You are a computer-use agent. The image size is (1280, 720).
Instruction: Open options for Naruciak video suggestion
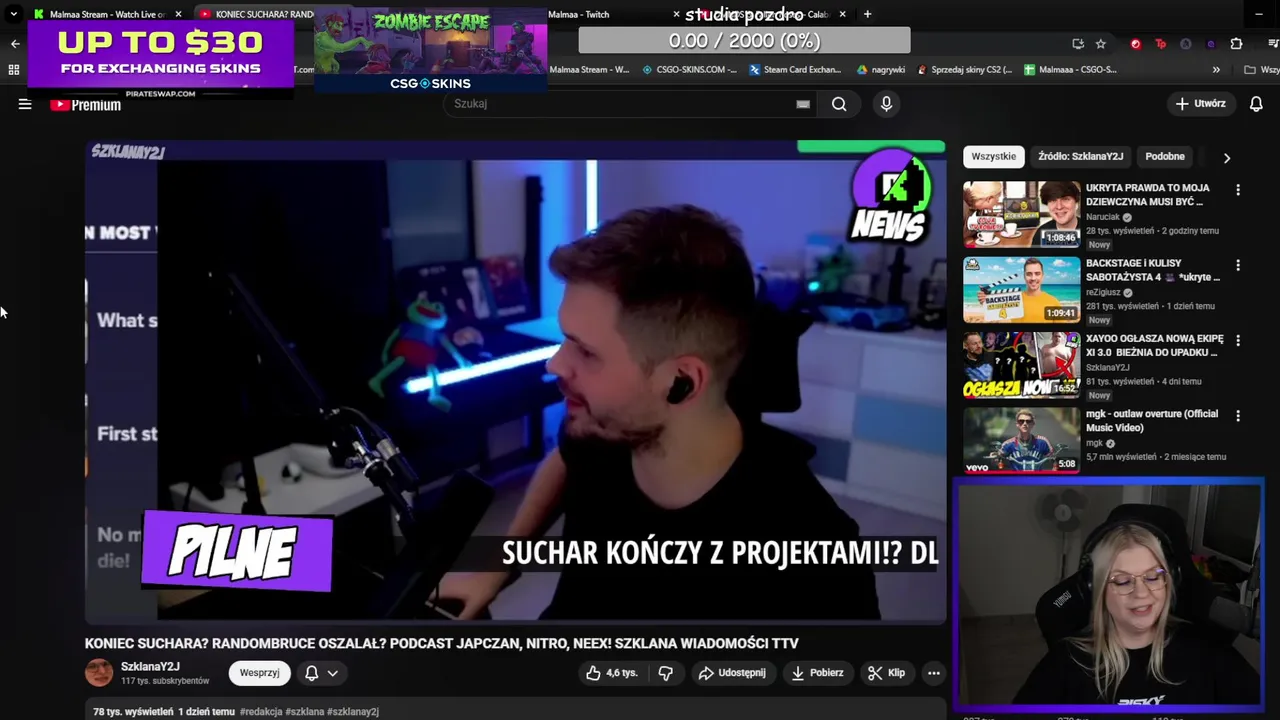pyautogui.click(x=1238, y=190)
